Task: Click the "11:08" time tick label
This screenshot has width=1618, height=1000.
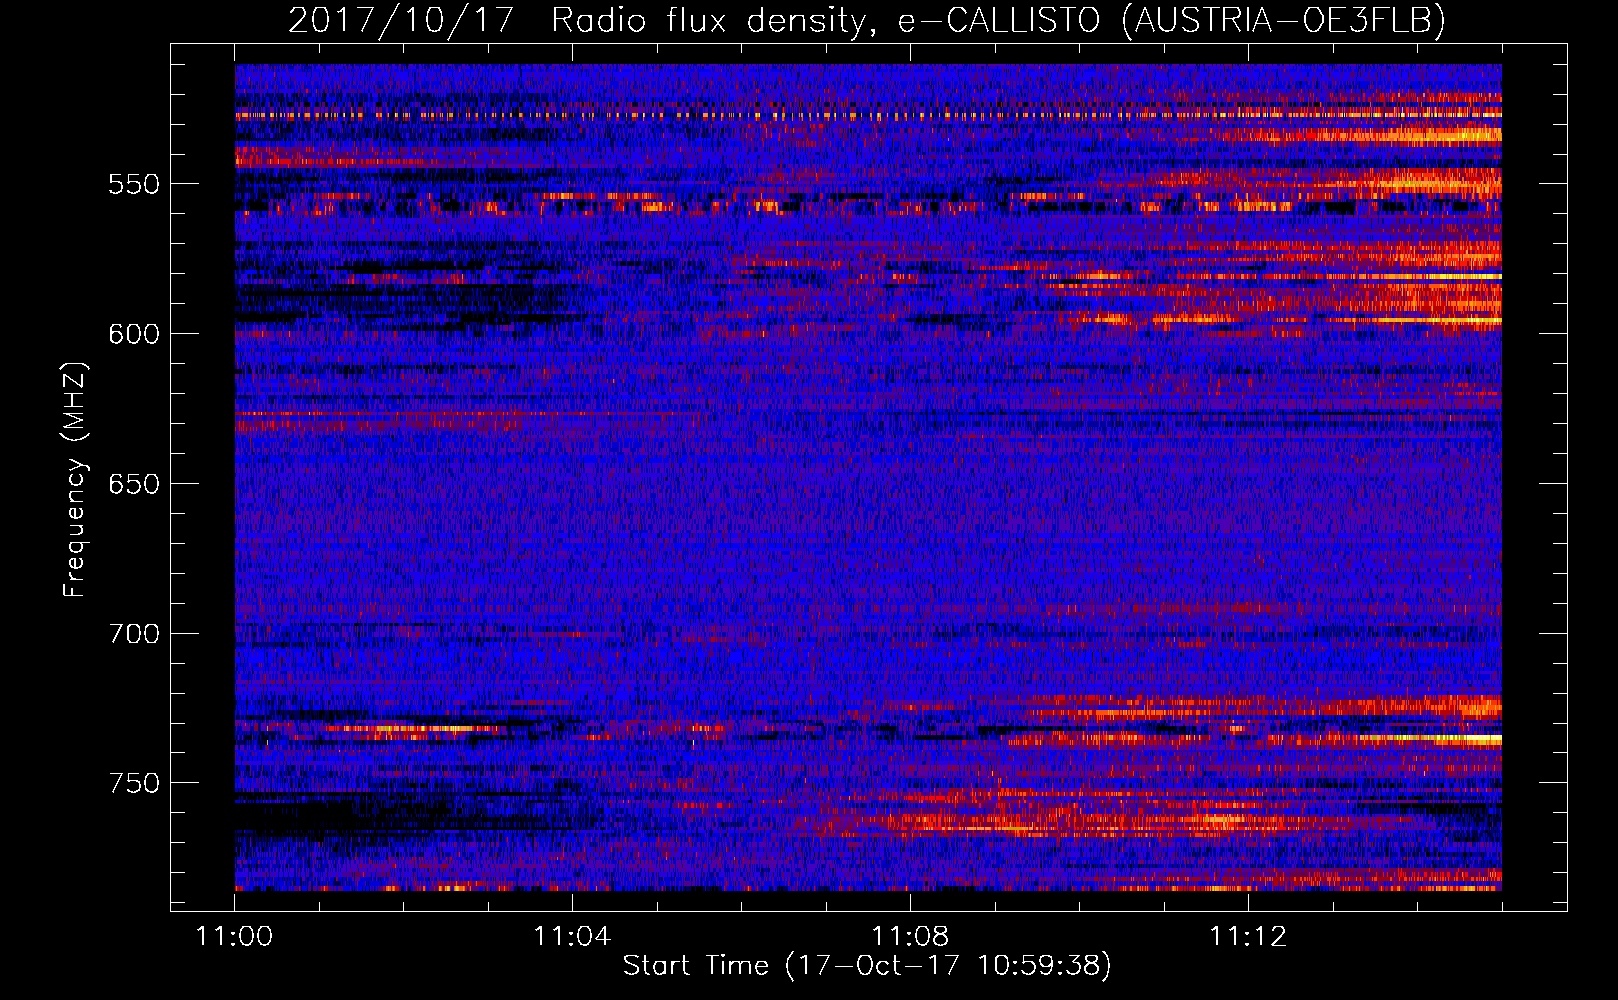Action: click(x=910, y=936)
